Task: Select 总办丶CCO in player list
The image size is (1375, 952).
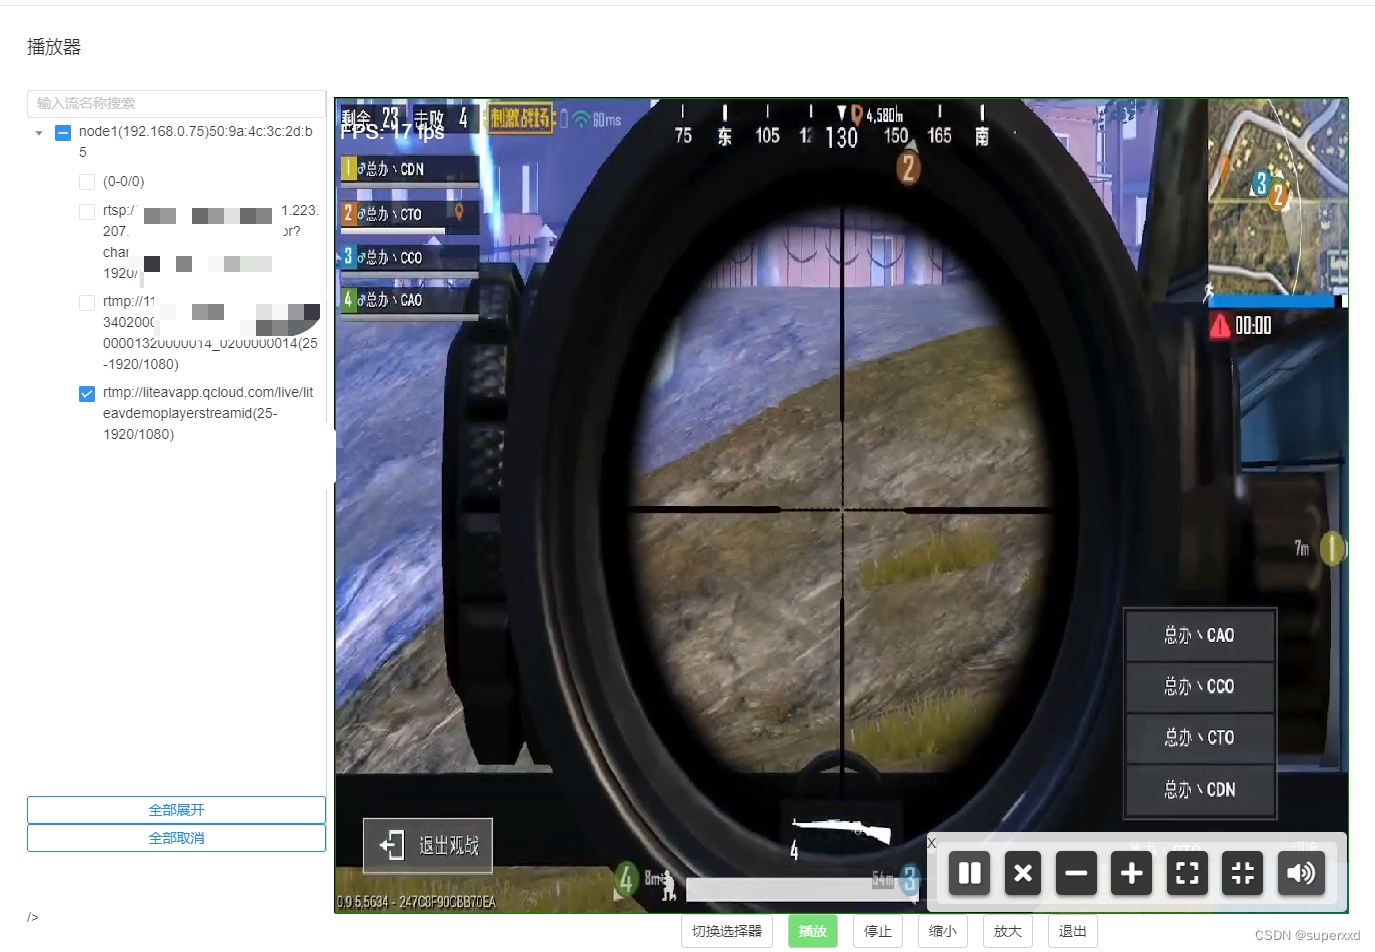Action: 1199,686
